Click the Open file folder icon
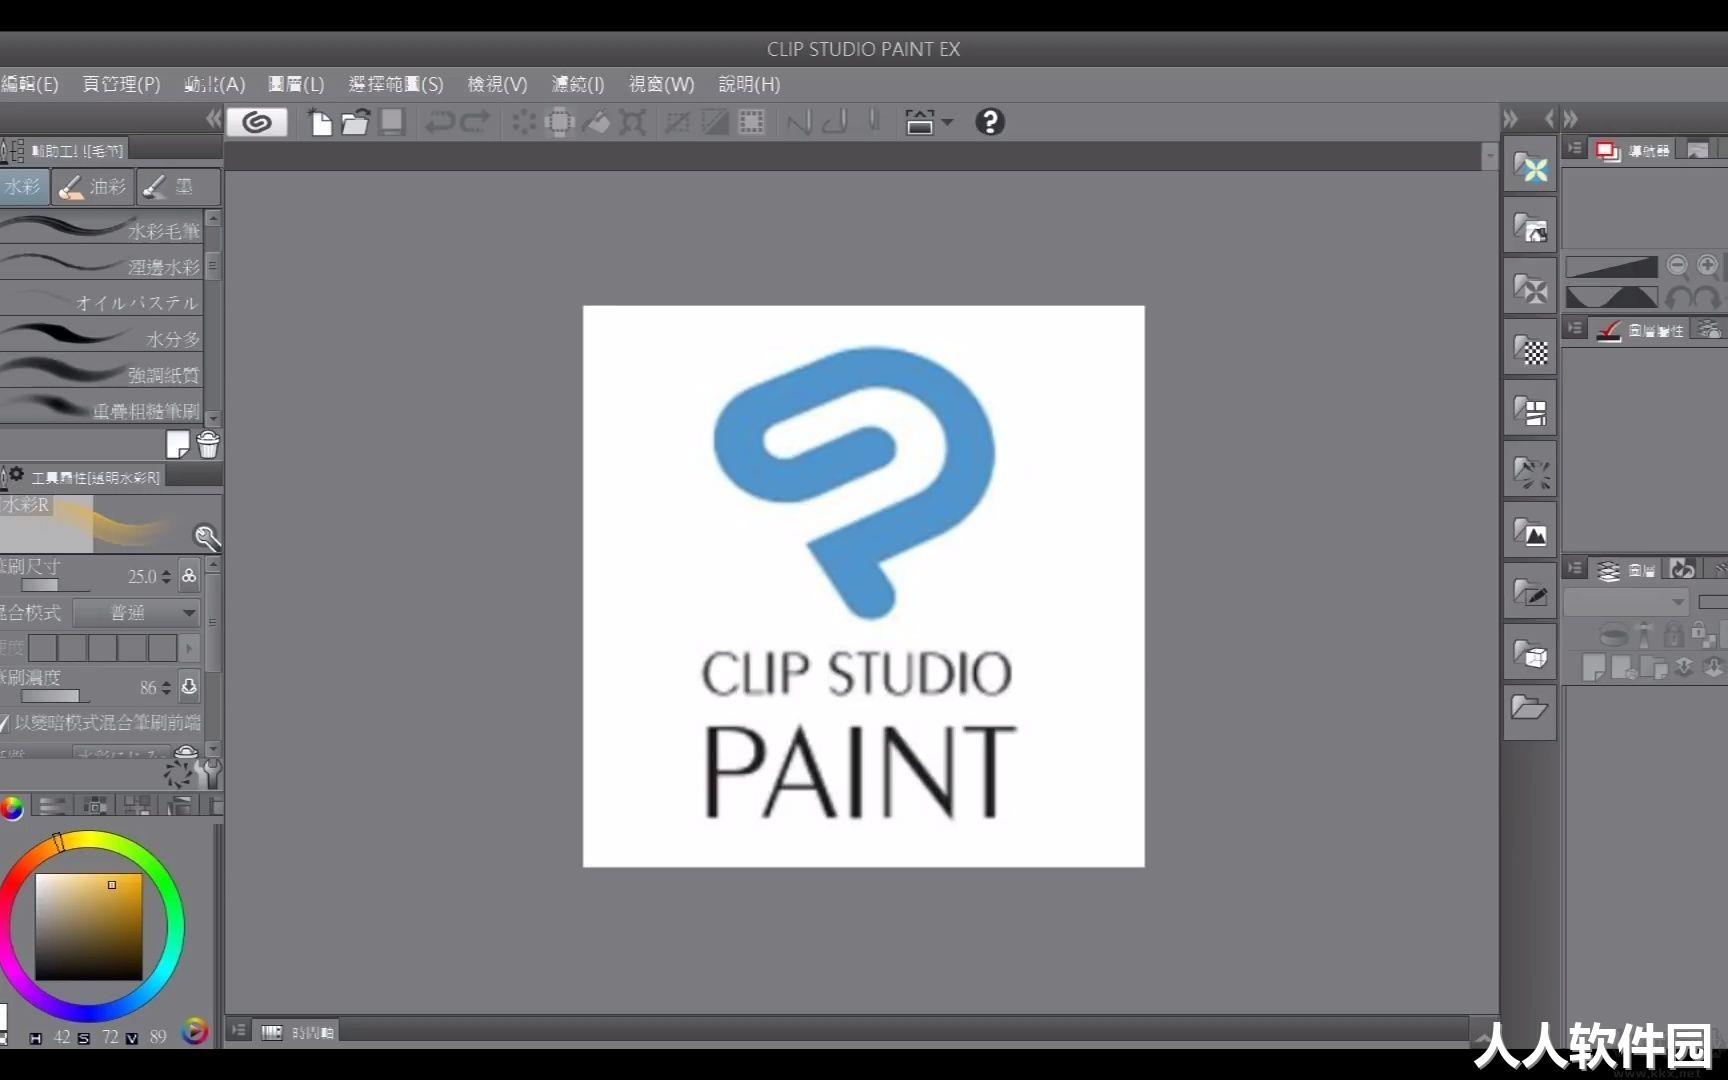This screenshot has height=1080, width=1728. 356,122
